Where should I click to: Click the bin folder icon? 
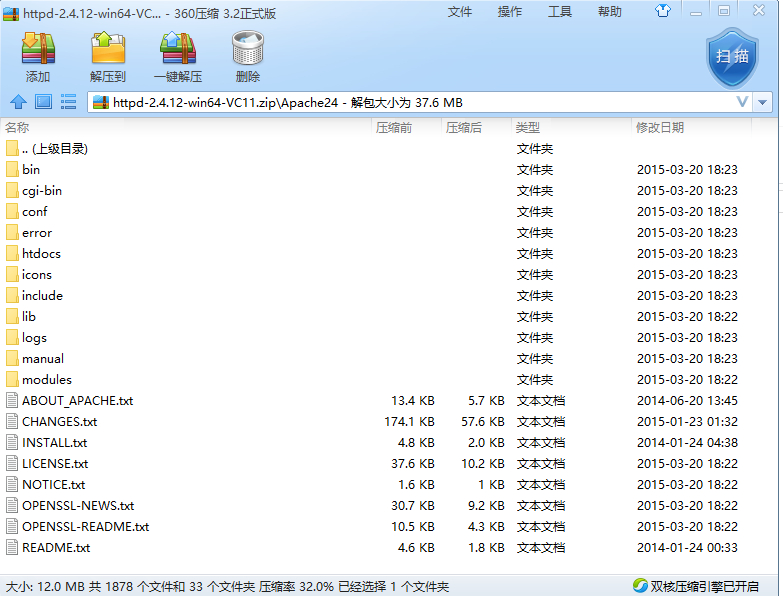[12, 170]
